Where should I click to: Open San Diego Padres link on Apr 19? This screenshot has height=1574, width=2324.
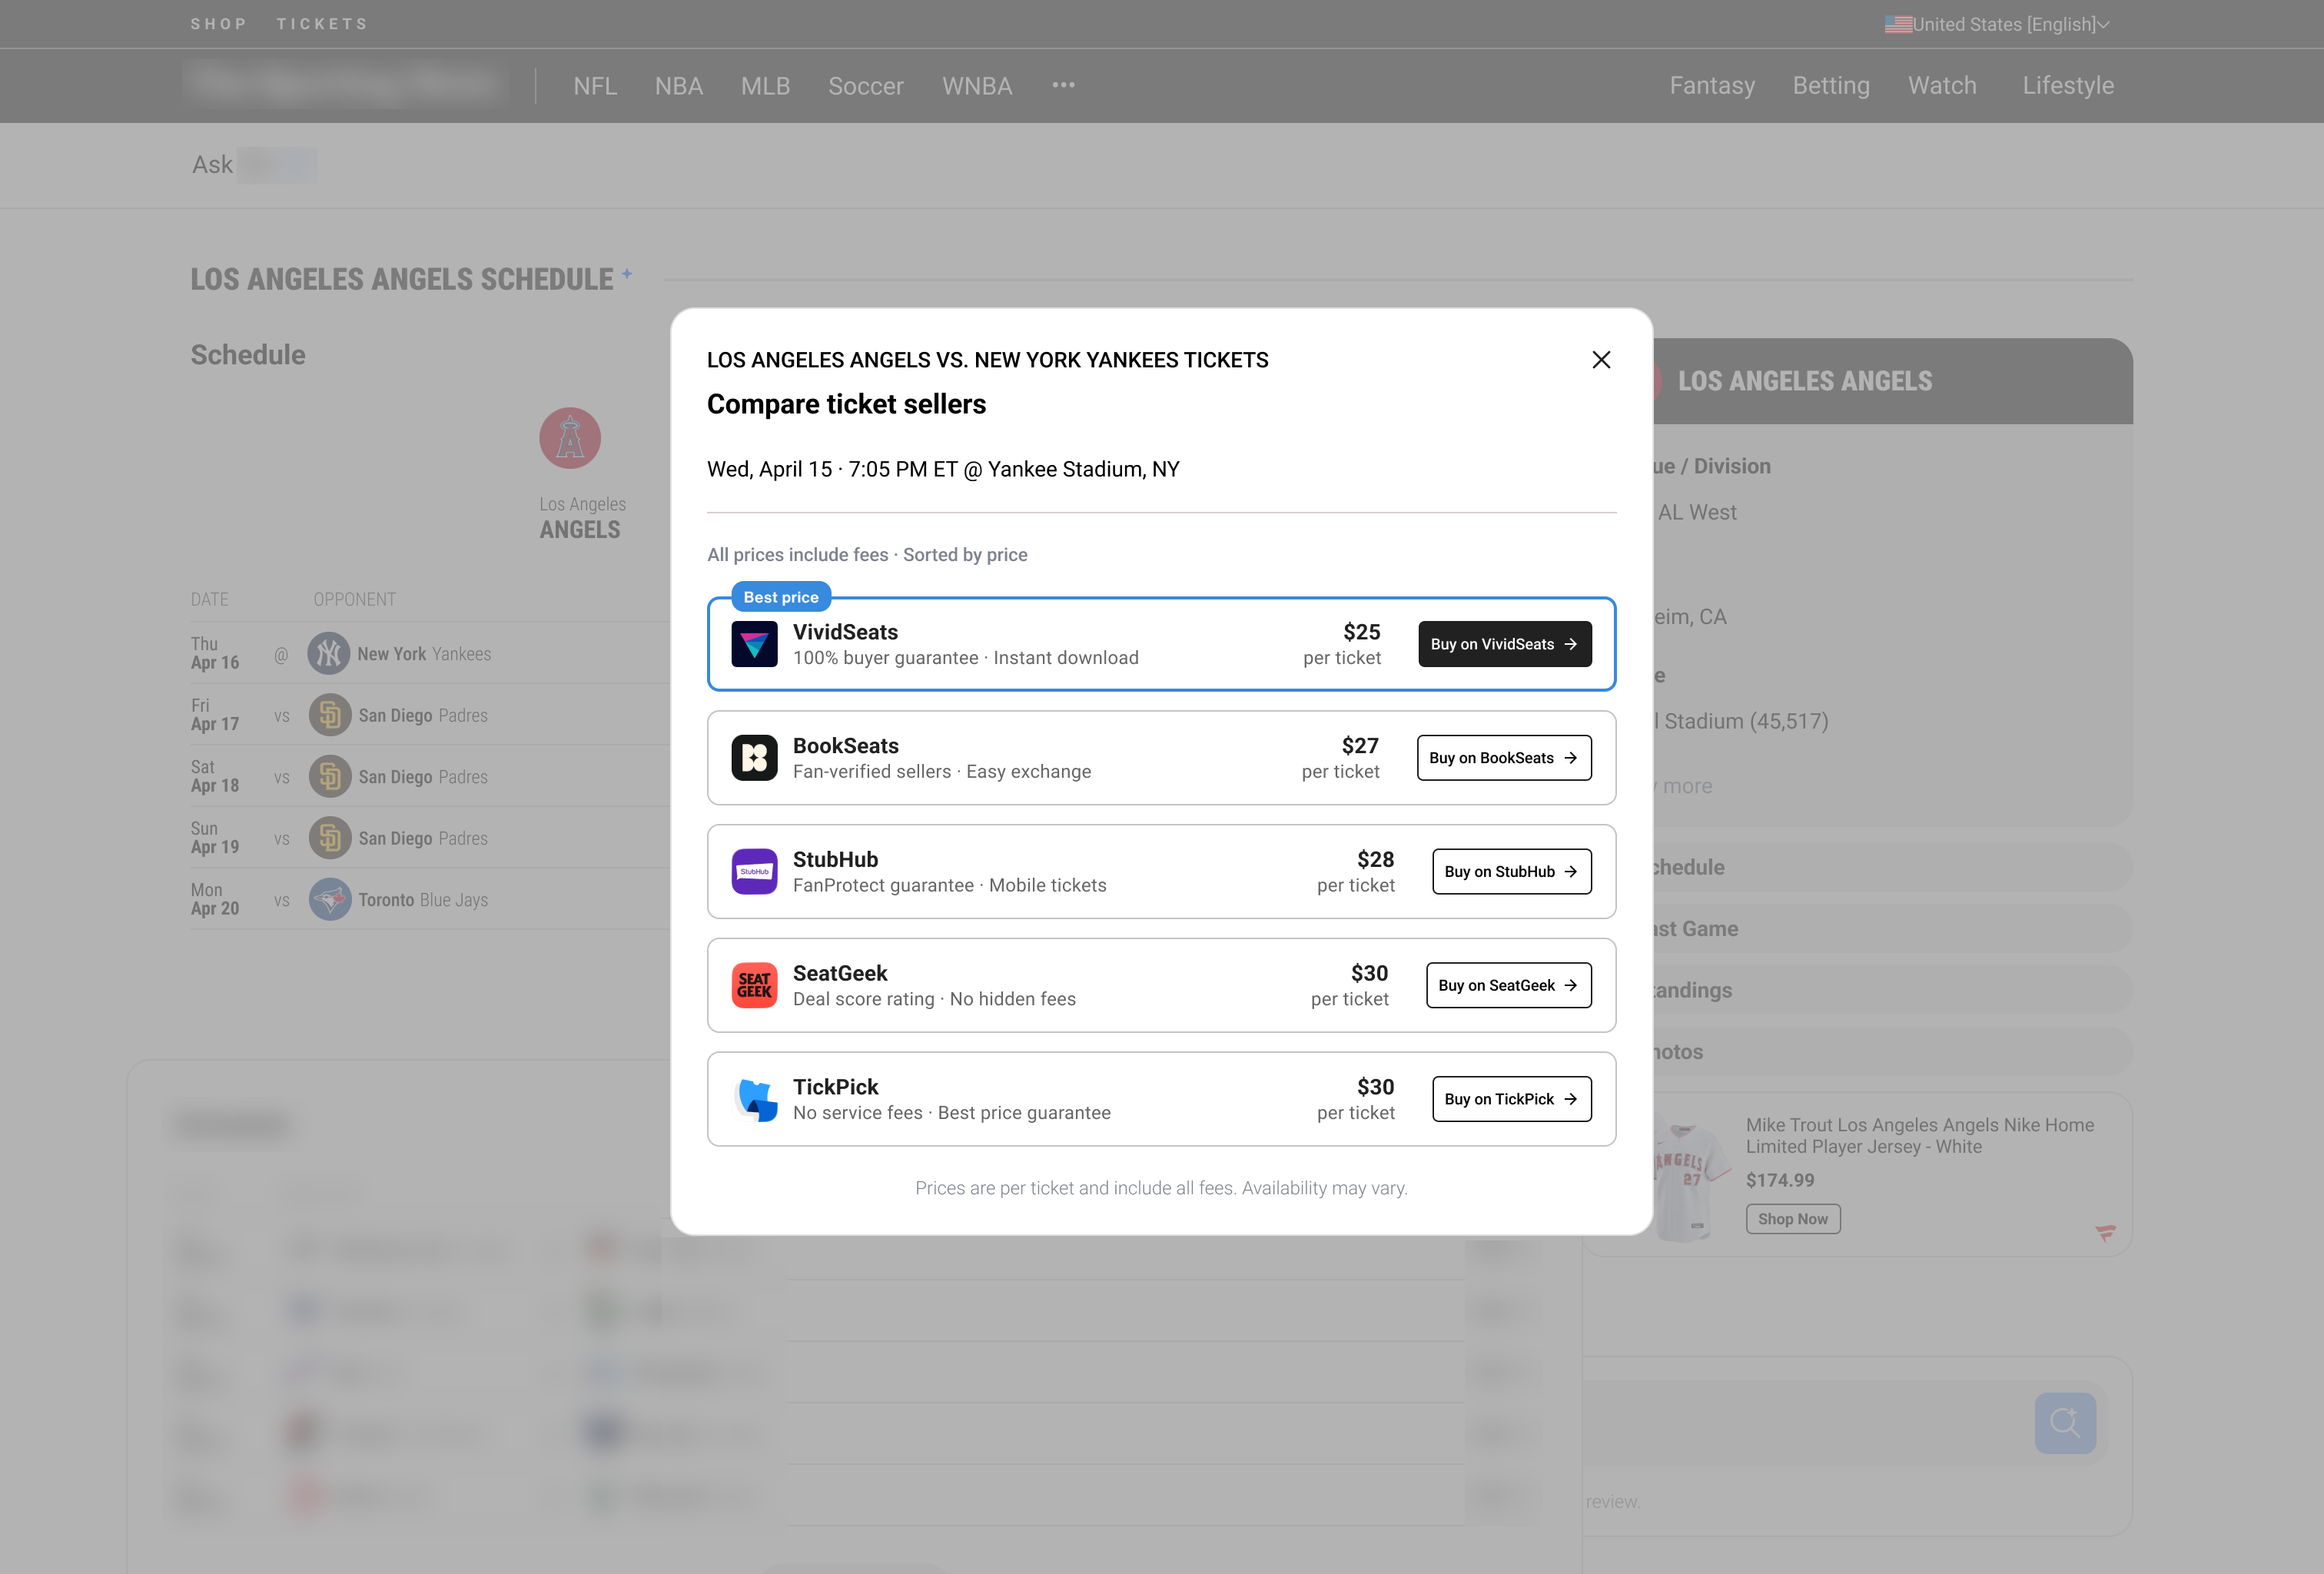pyautogui.click(x=423, y=839)
